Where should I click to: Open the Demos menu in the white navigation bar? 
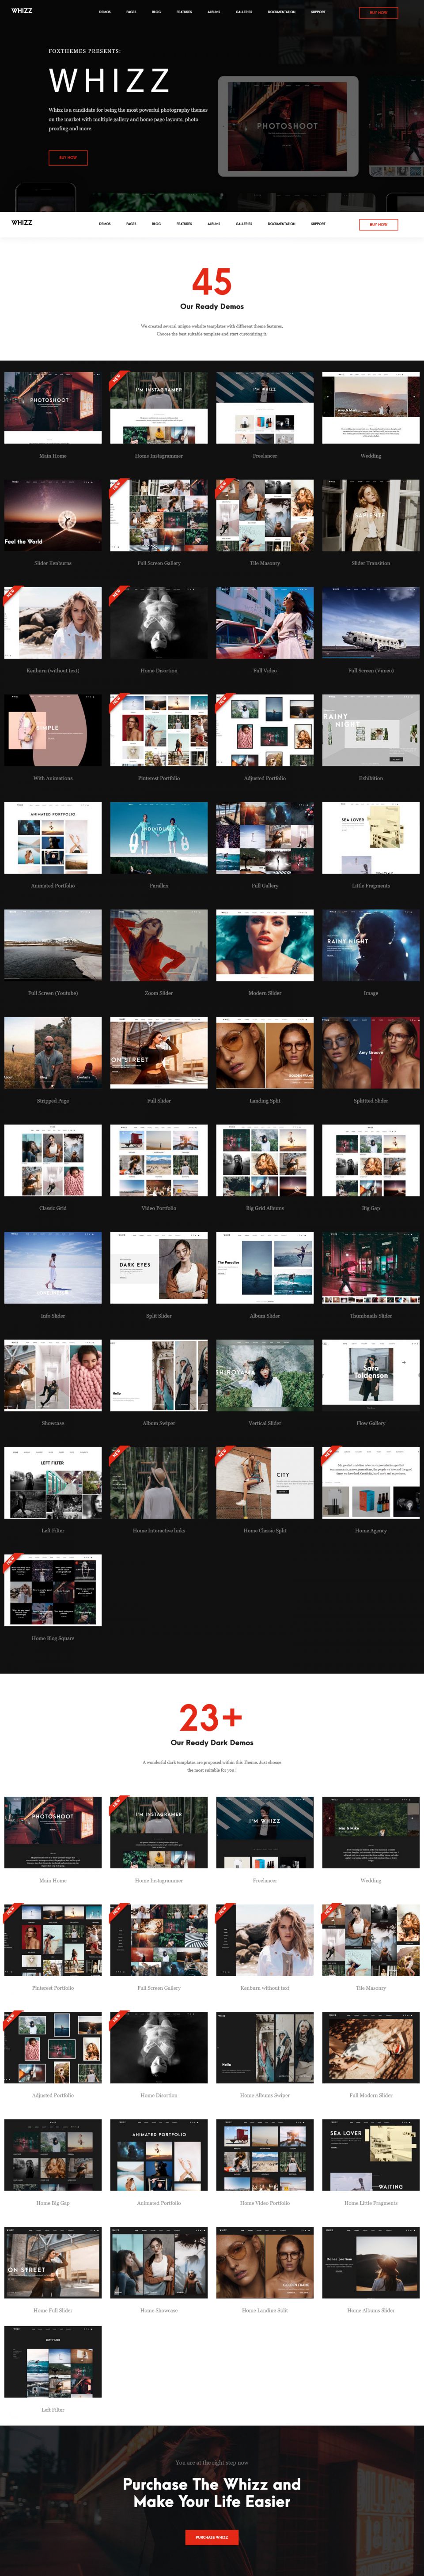click(x=105, y=224)
